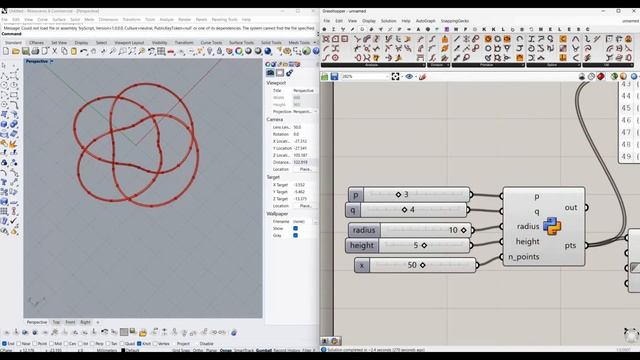Cut selection with the scissors icon

click(x=55, y=51)
